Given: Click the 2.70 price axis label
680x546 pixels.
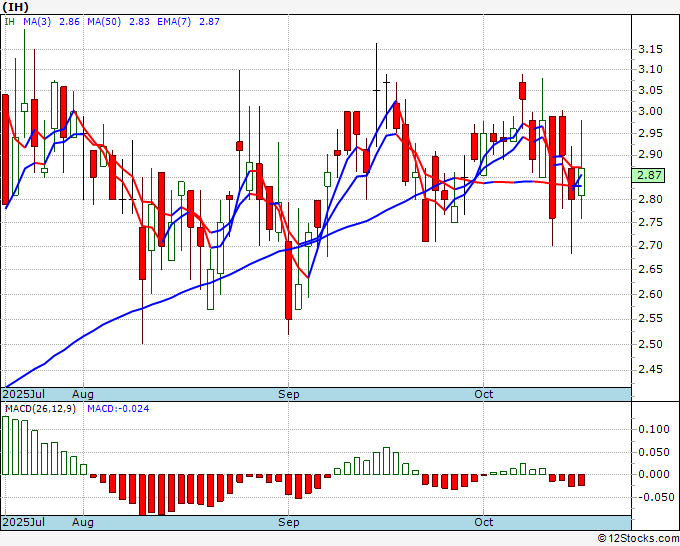Looking at the screenshot, I should point(651,245).
